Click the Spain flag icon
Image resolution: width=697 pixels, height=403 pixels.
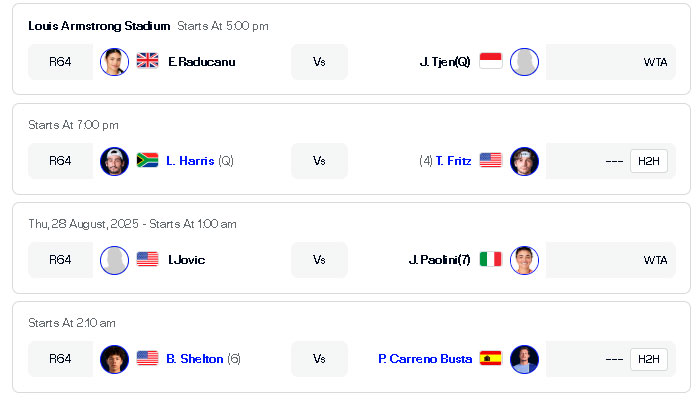tap(491, 358)
